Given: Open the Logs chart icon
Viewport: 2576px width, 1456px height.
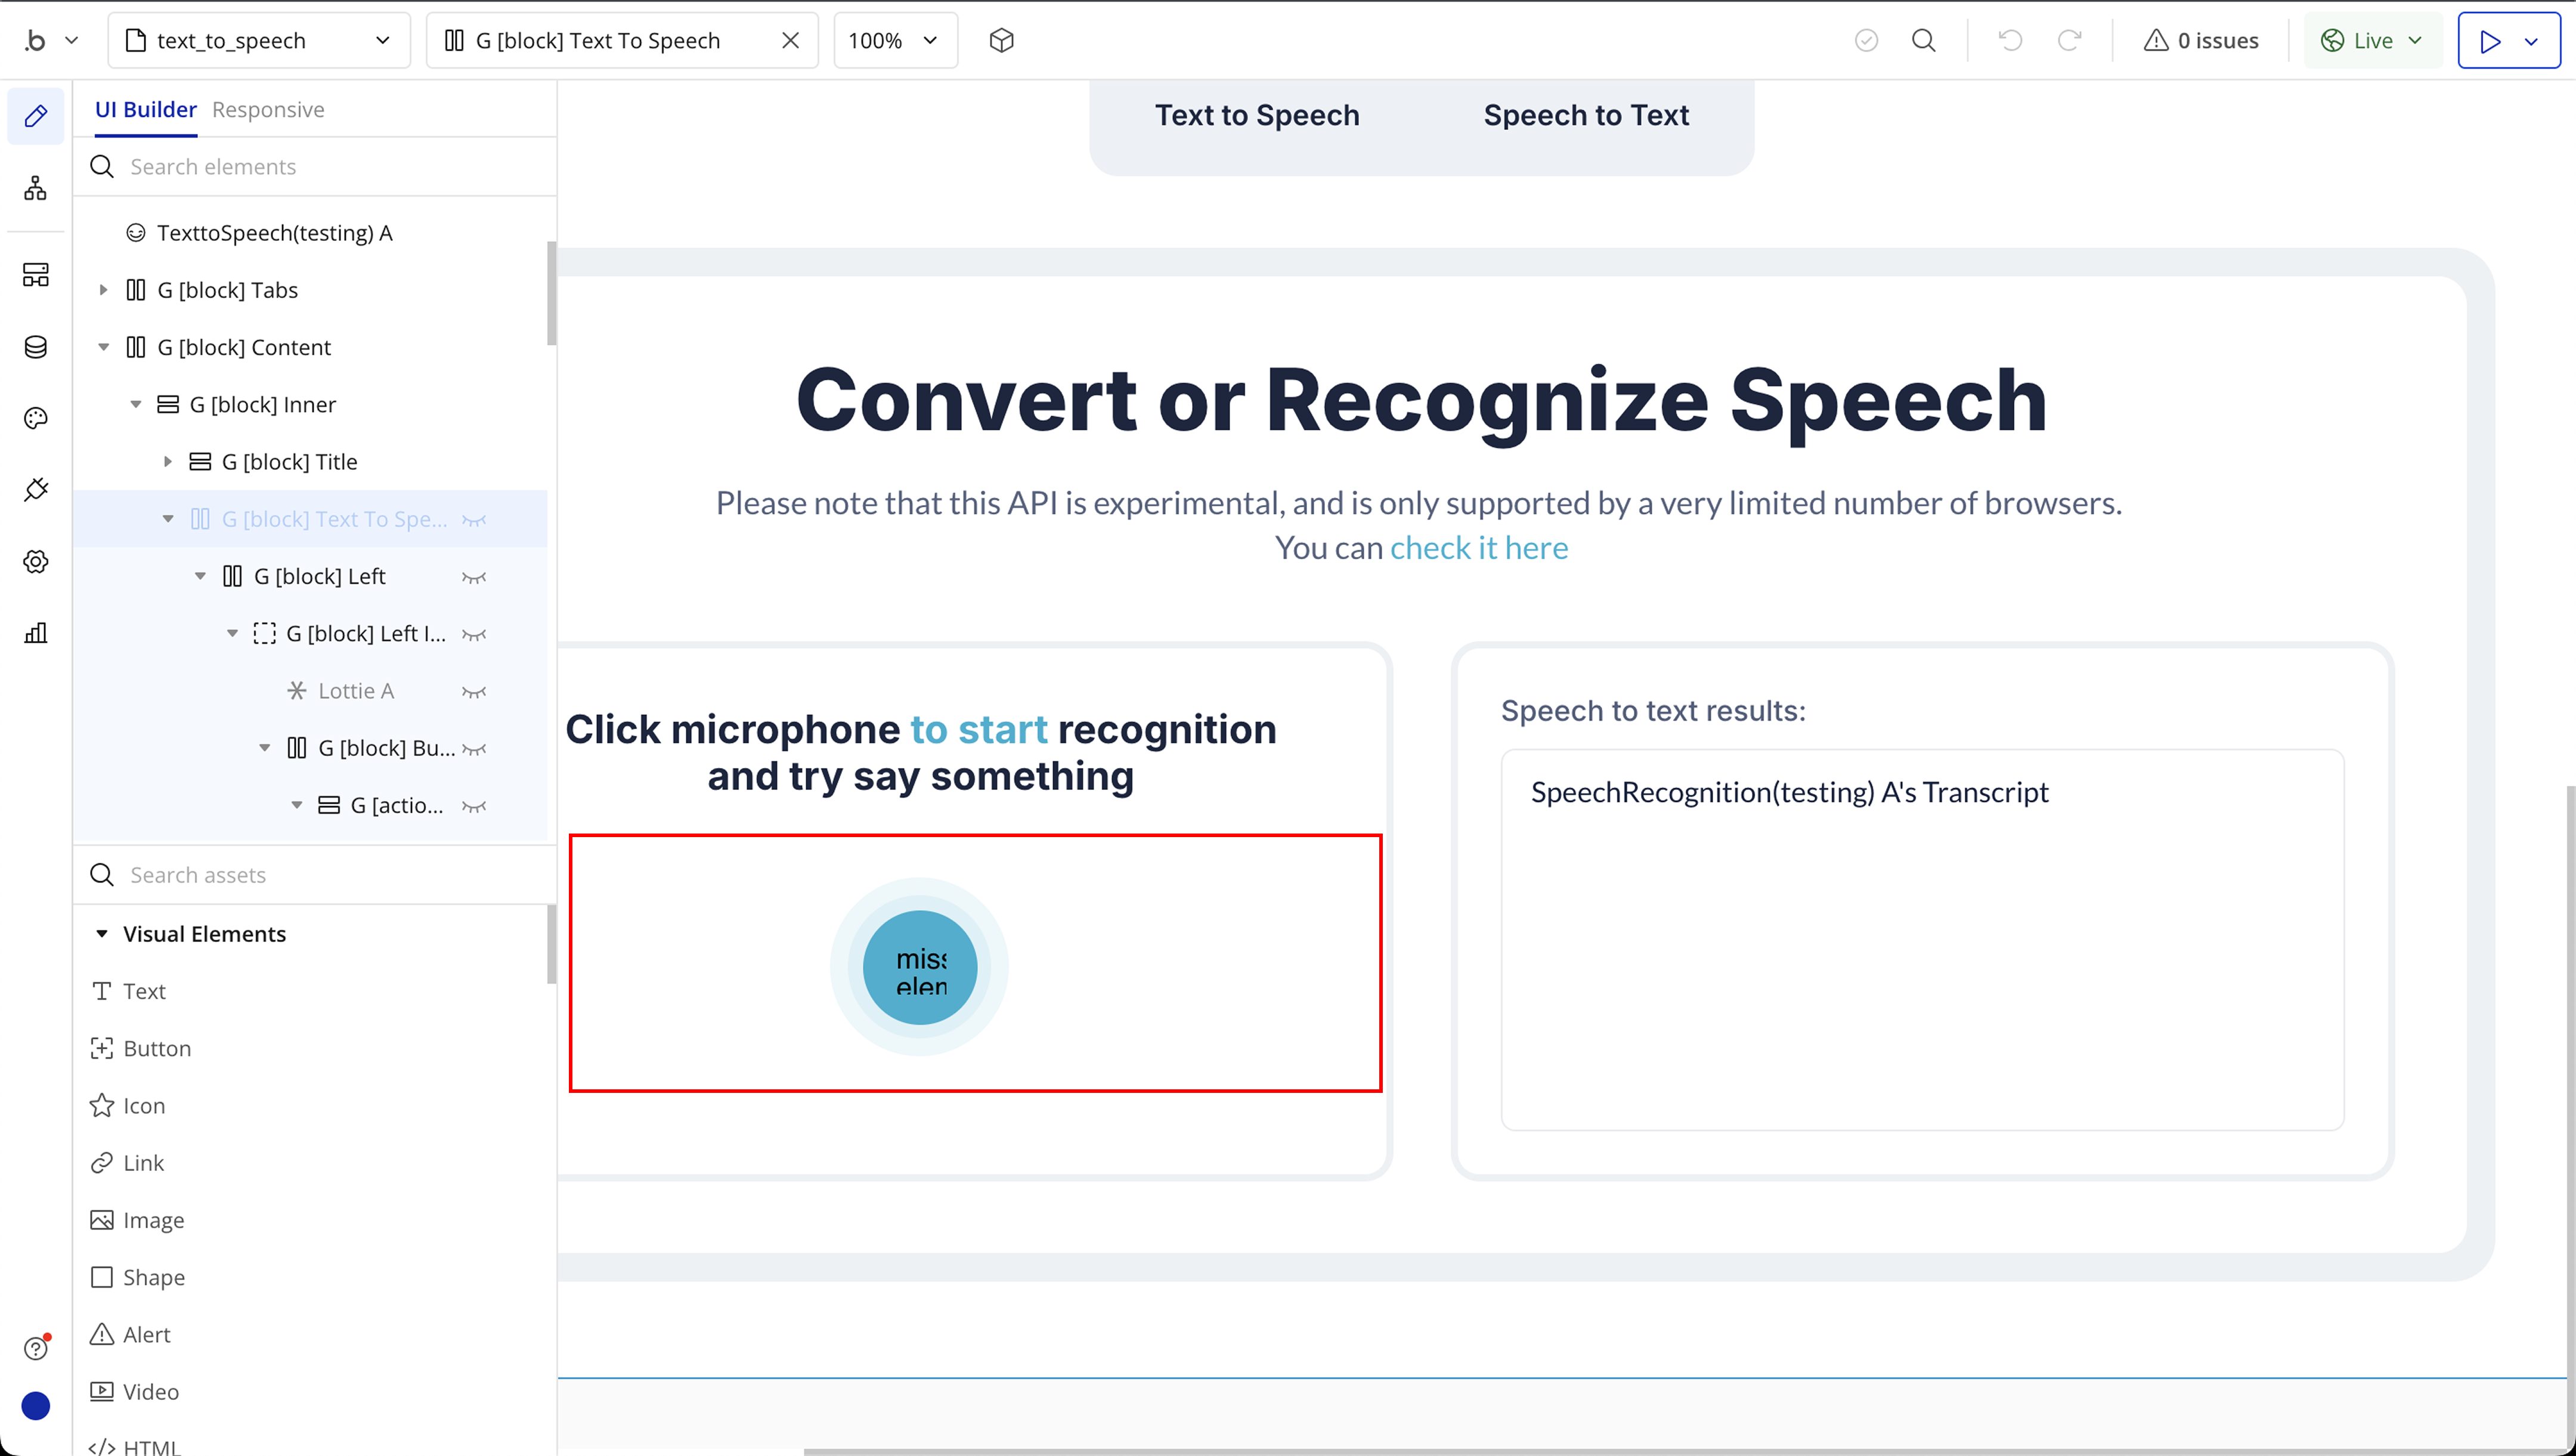Looking at the screenshot, I should point(36,633).
